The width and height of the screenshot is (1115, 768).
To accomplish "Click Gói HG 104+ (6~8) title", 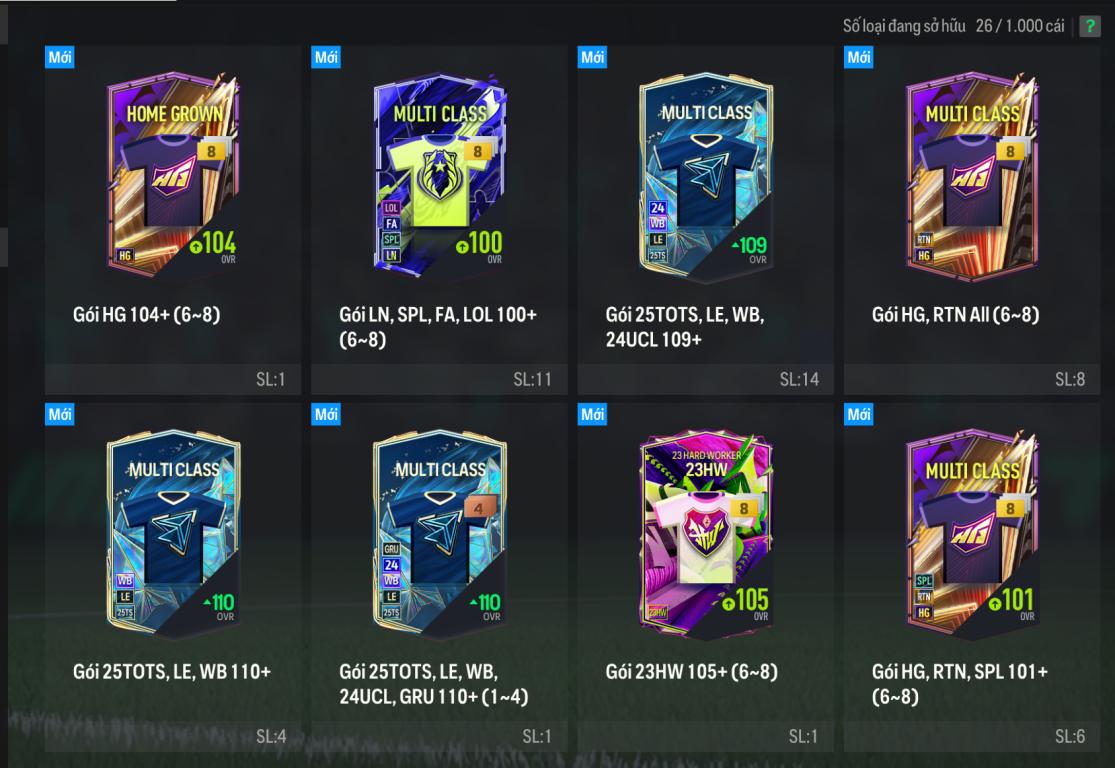I will [146, 314].
